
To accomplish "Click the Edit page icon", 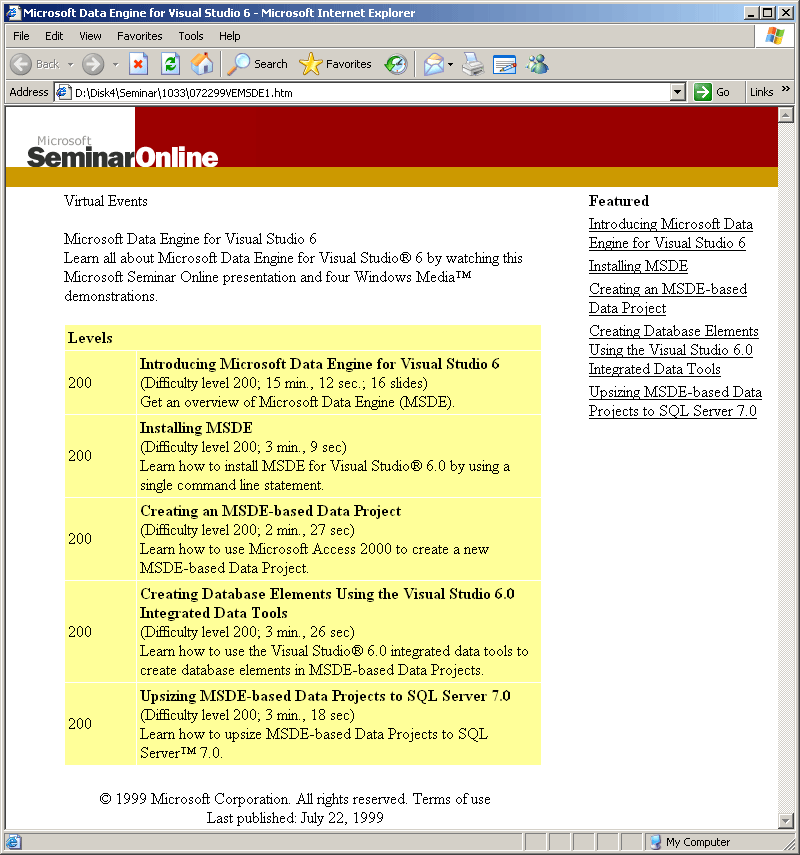I will coord(504,64).
